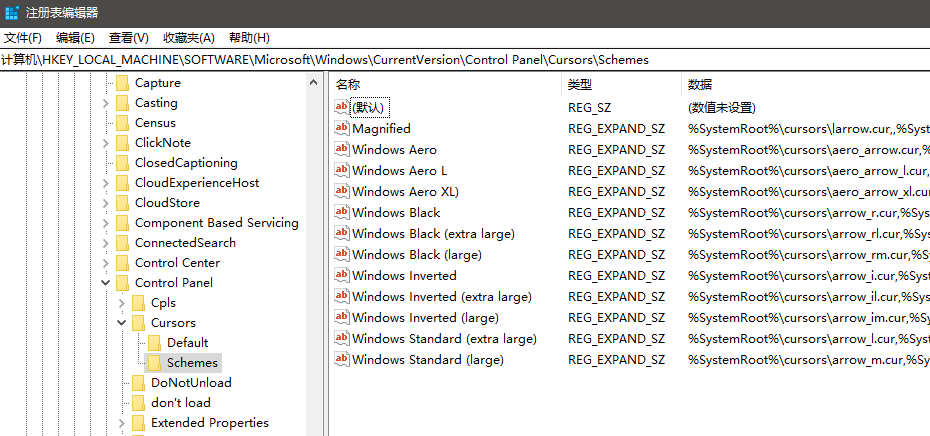930x436 pixels.
Task: Collapse the Cursors key
Action: pos(122,323)
